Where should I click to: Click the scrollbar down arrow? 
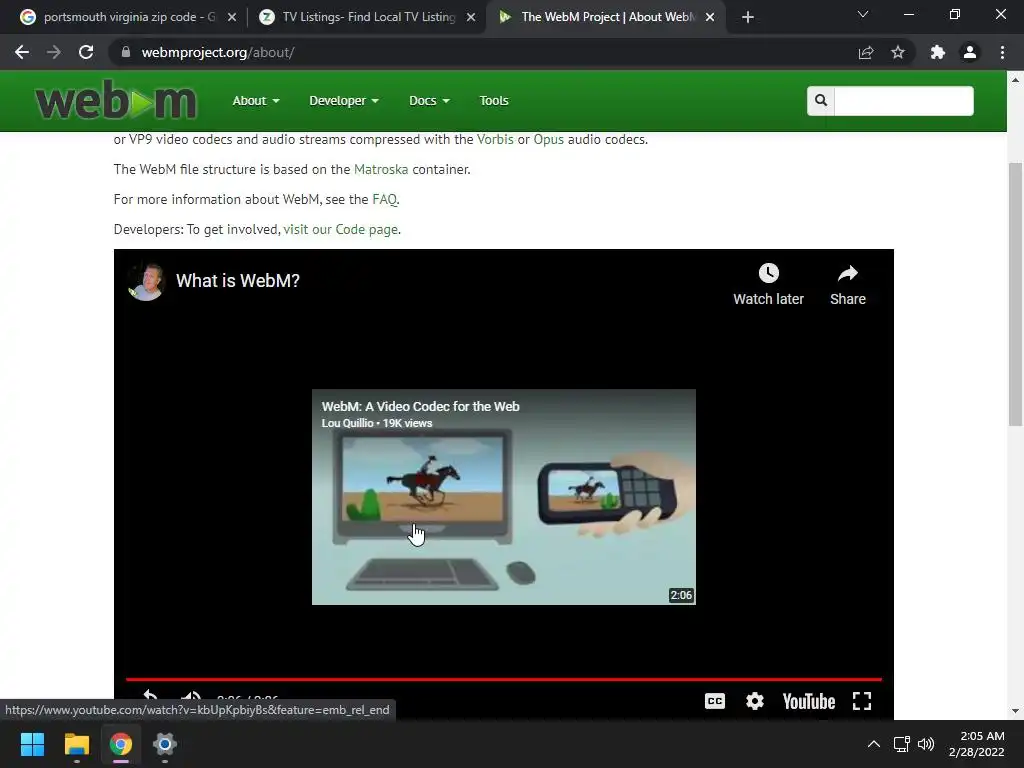pos(1015,711)
